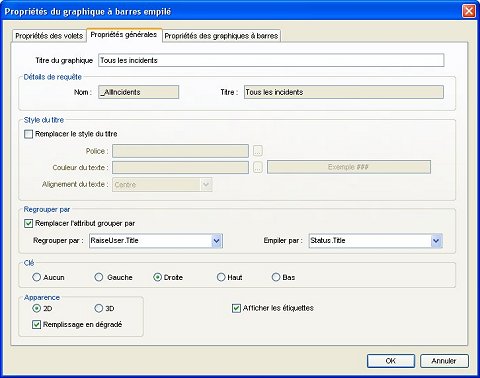The image size is (480, 378).
Task: Expand Regrouper par dropdown RaiseUser.Title
Action: pos(216,241)
